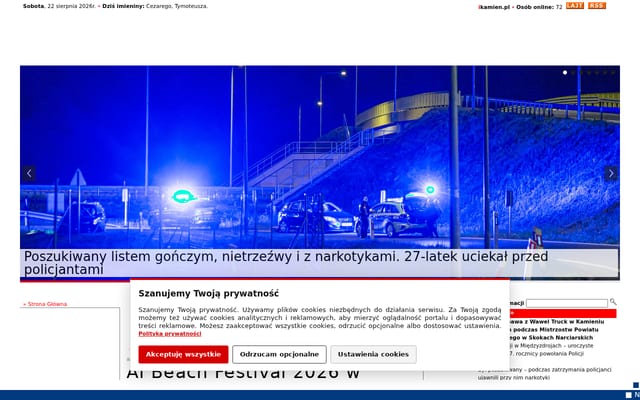Jump to the last carousel dot

click(613, 73)
